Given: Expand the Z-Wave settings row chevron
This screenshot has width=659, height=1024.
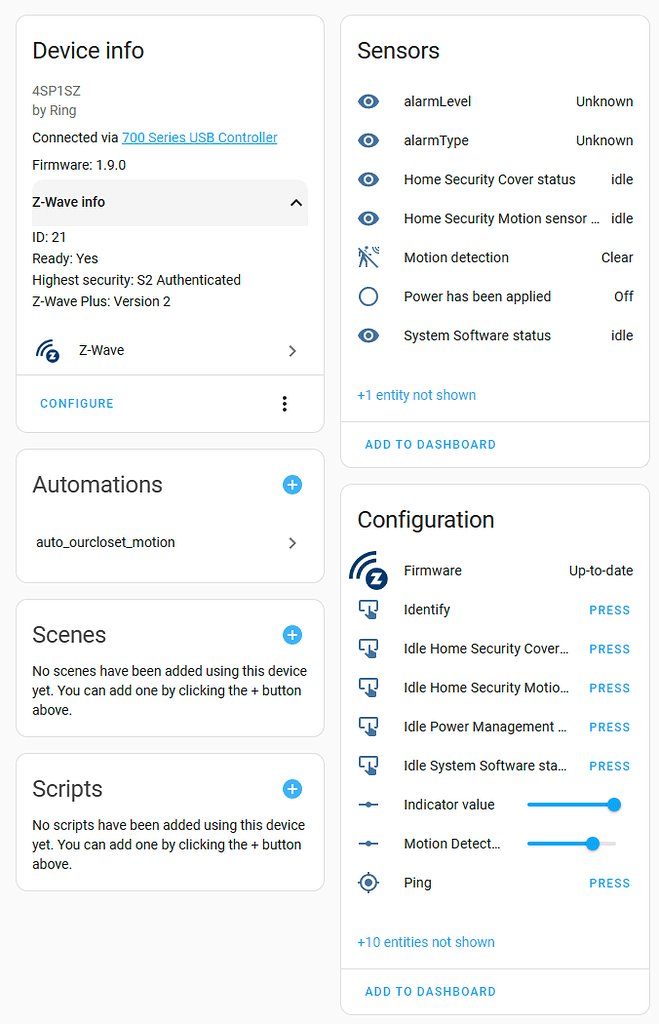Looking at the screenshot, I should [292, 350].
